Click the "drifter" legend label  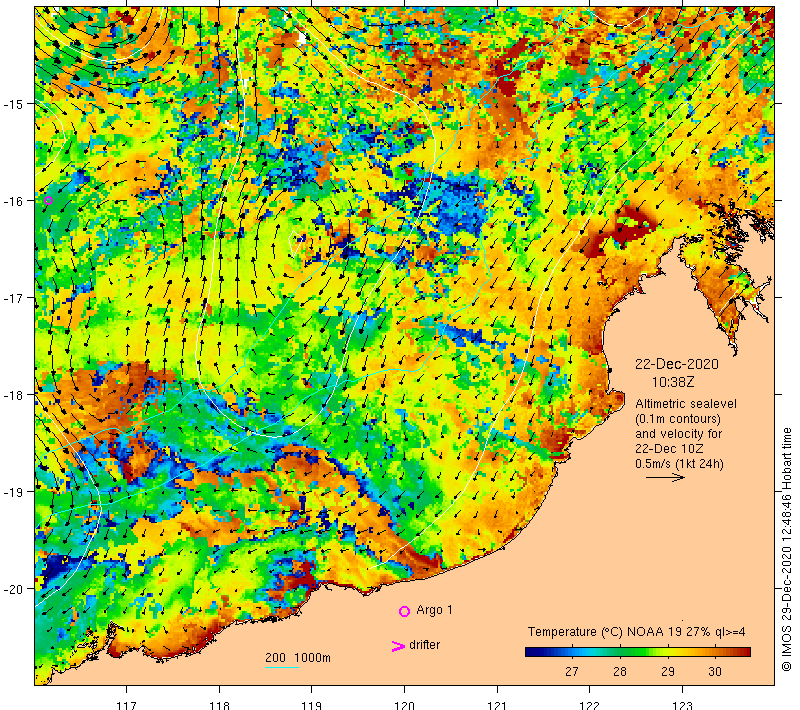(x=424, y=645)
